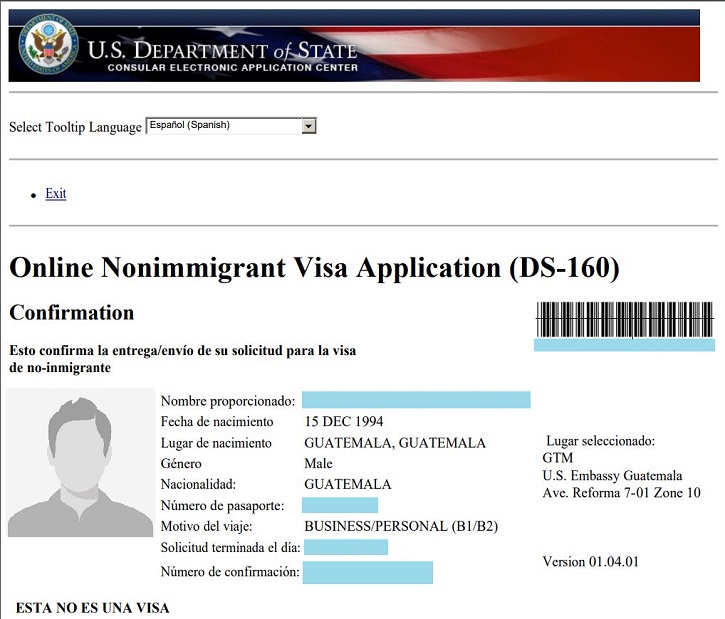
Task: Click the blue redacted bar under the barcode
Action: (624, 345)
